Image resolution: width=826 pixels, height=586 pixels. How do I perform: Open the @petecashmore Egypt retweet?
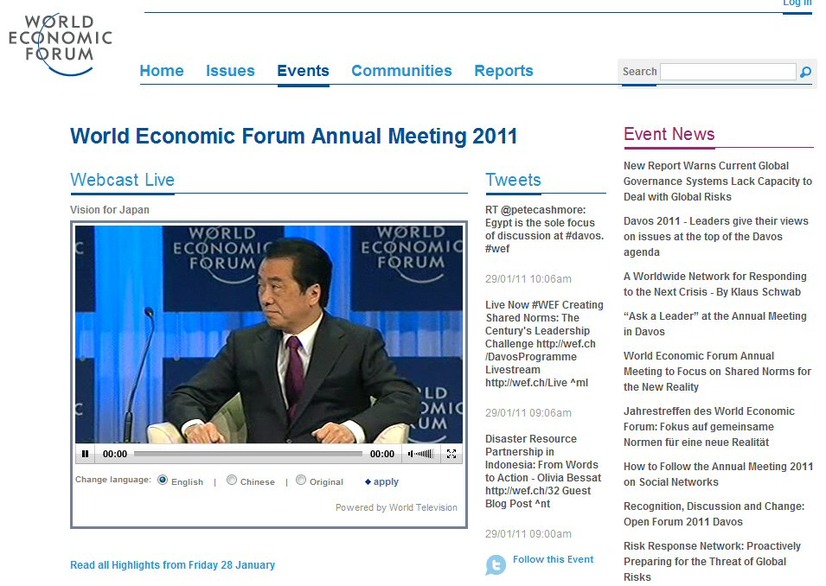[x=544, y=229]
